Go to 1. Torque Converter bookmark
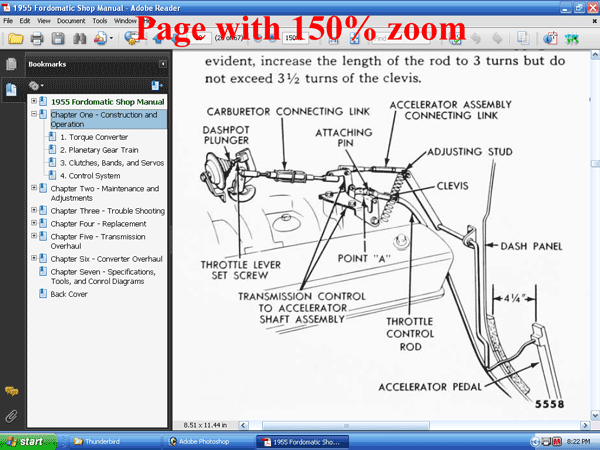 pyautogui.click(x=94, y=137)
